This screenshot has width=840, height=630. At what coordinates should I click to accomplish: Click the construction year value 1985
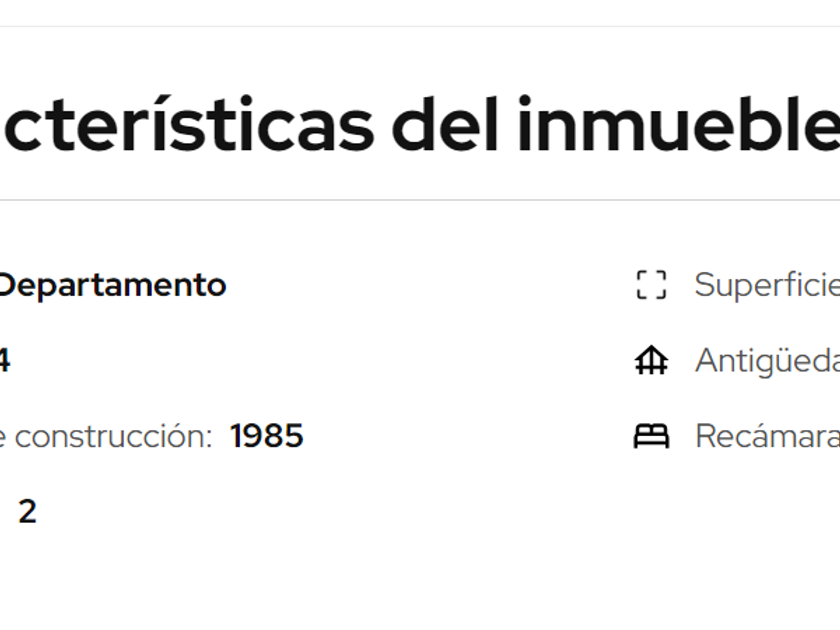click(x=266, y=436)
